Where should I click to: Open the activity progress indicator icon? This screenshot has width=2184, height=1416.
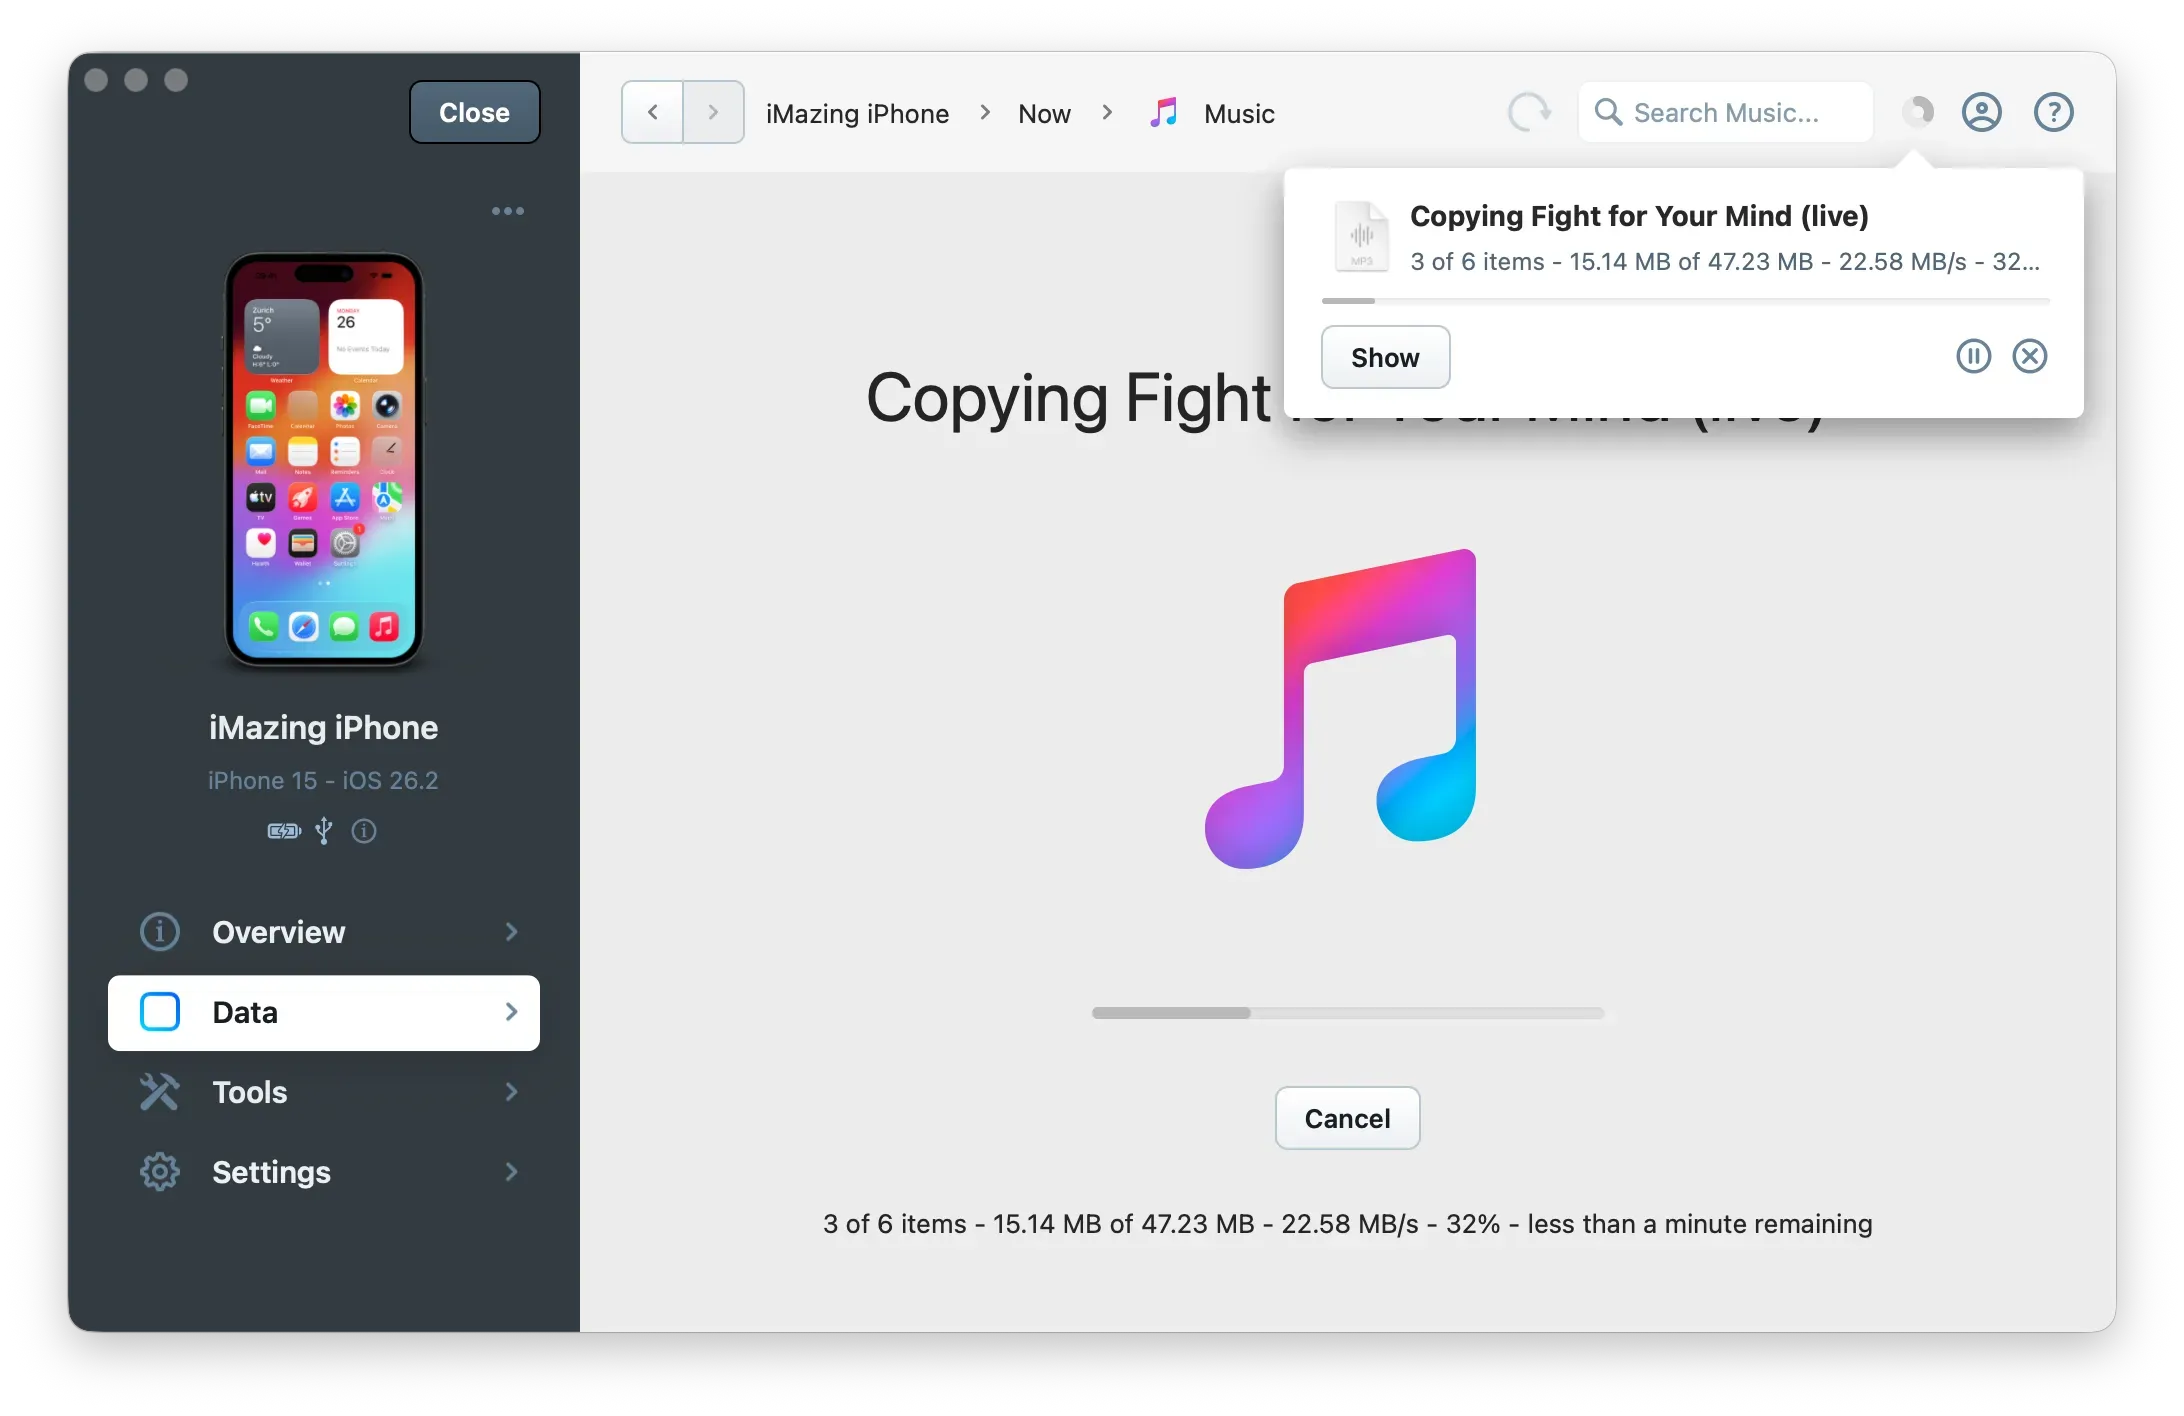(x=1917, y=112)
